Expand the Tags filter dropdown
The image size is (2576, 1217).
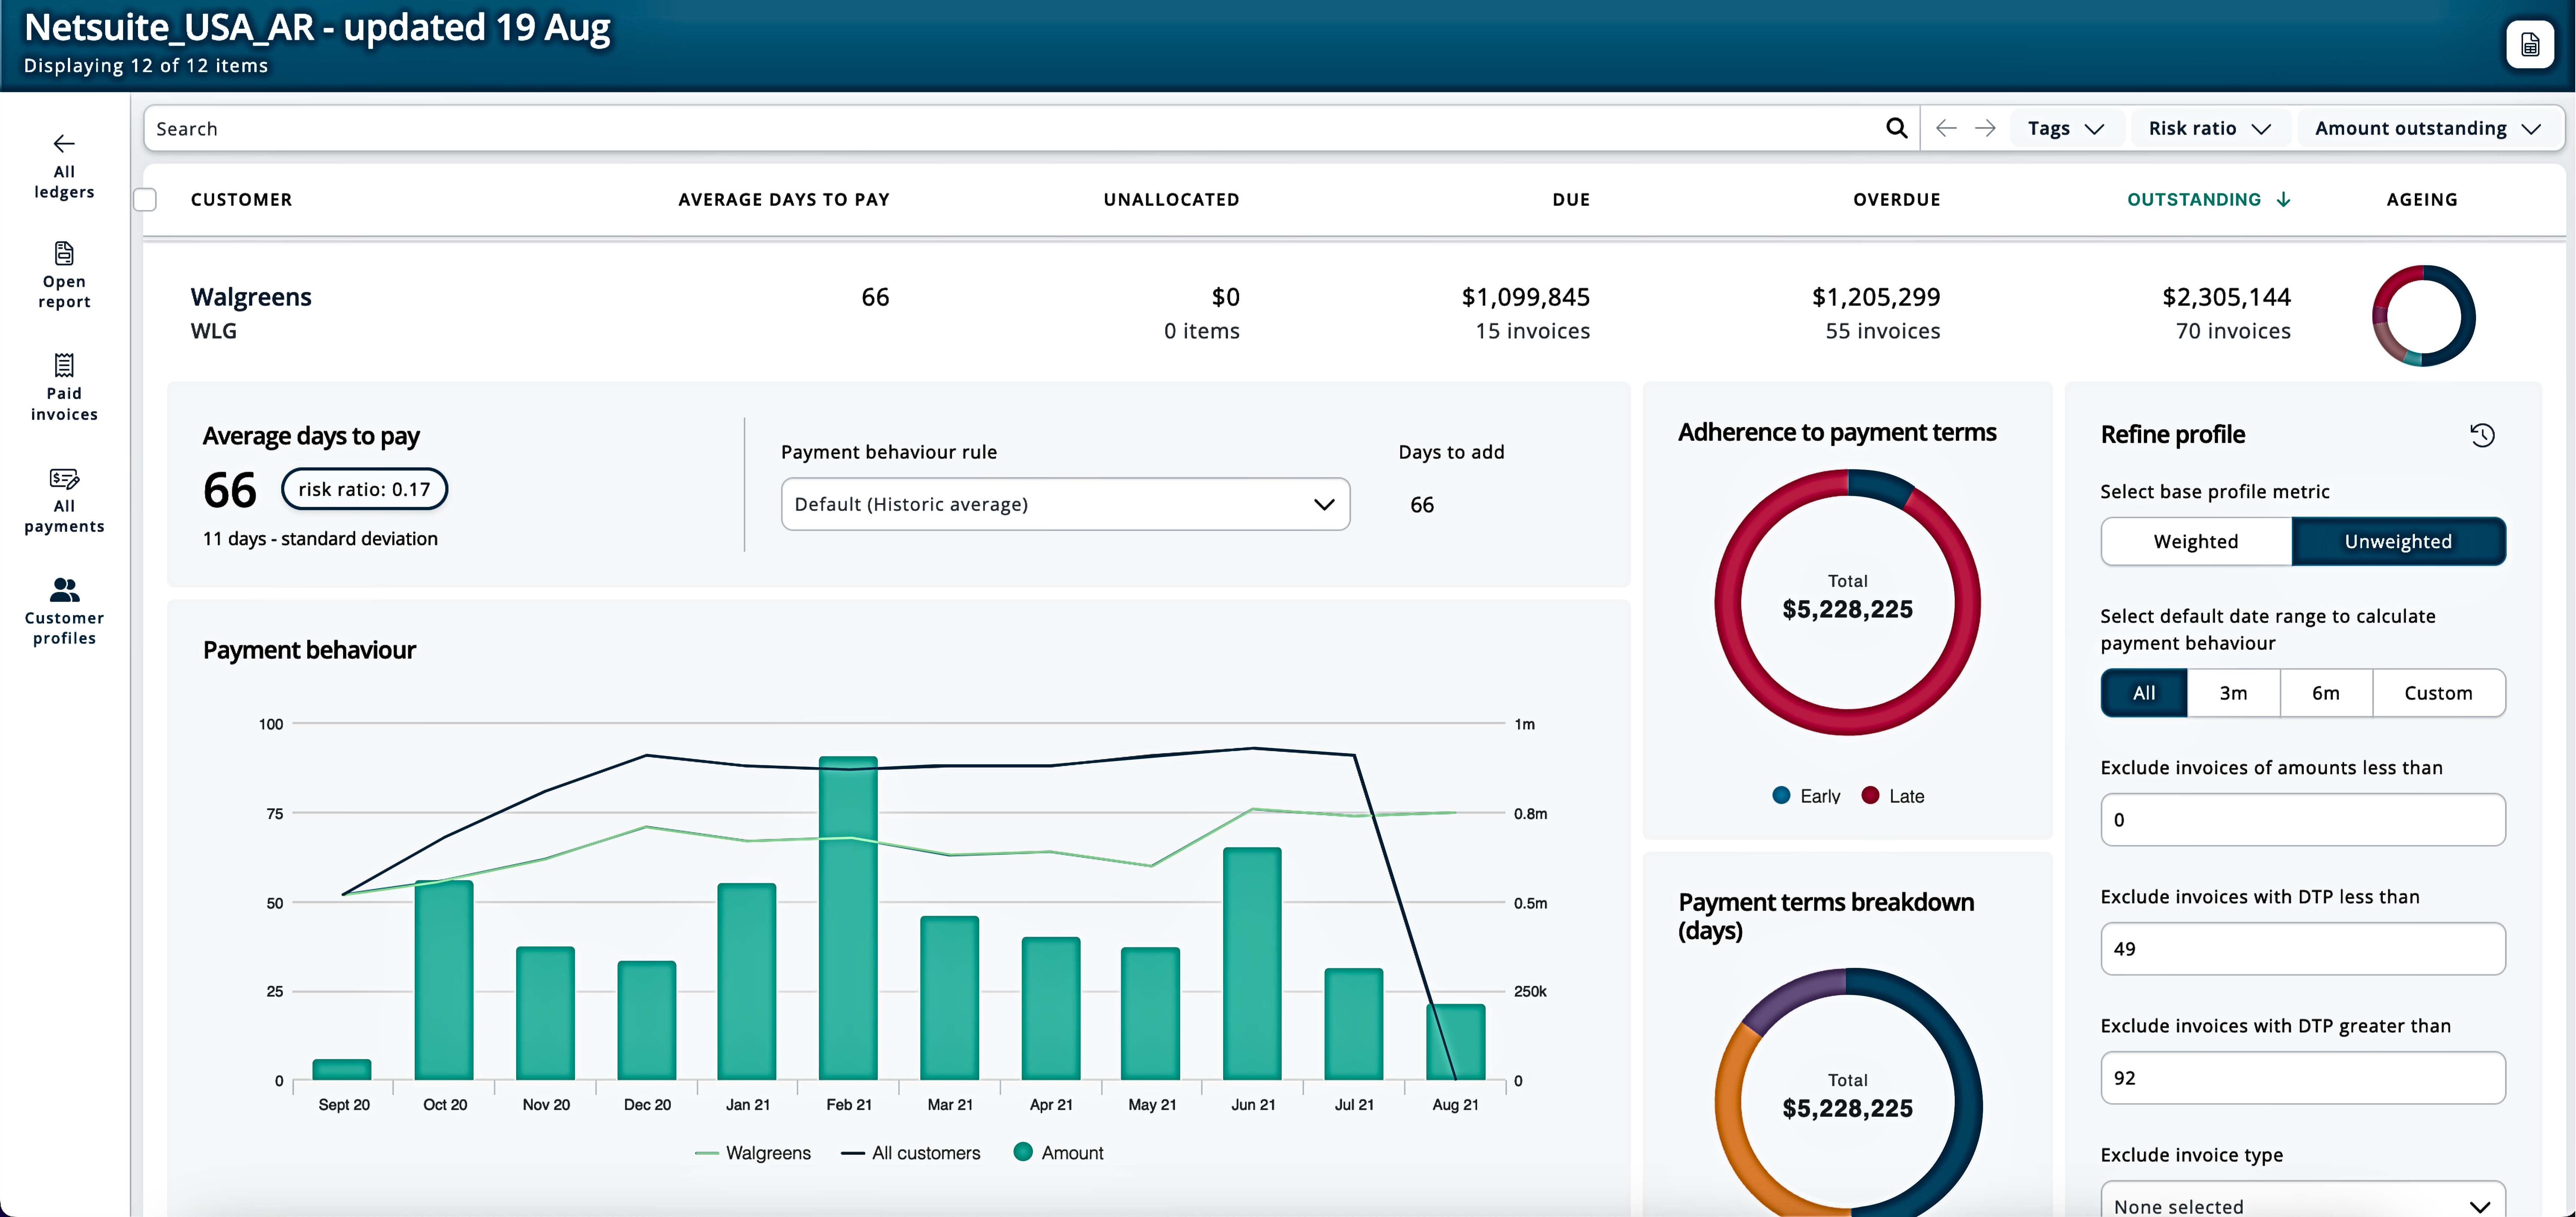(2065, 128)
